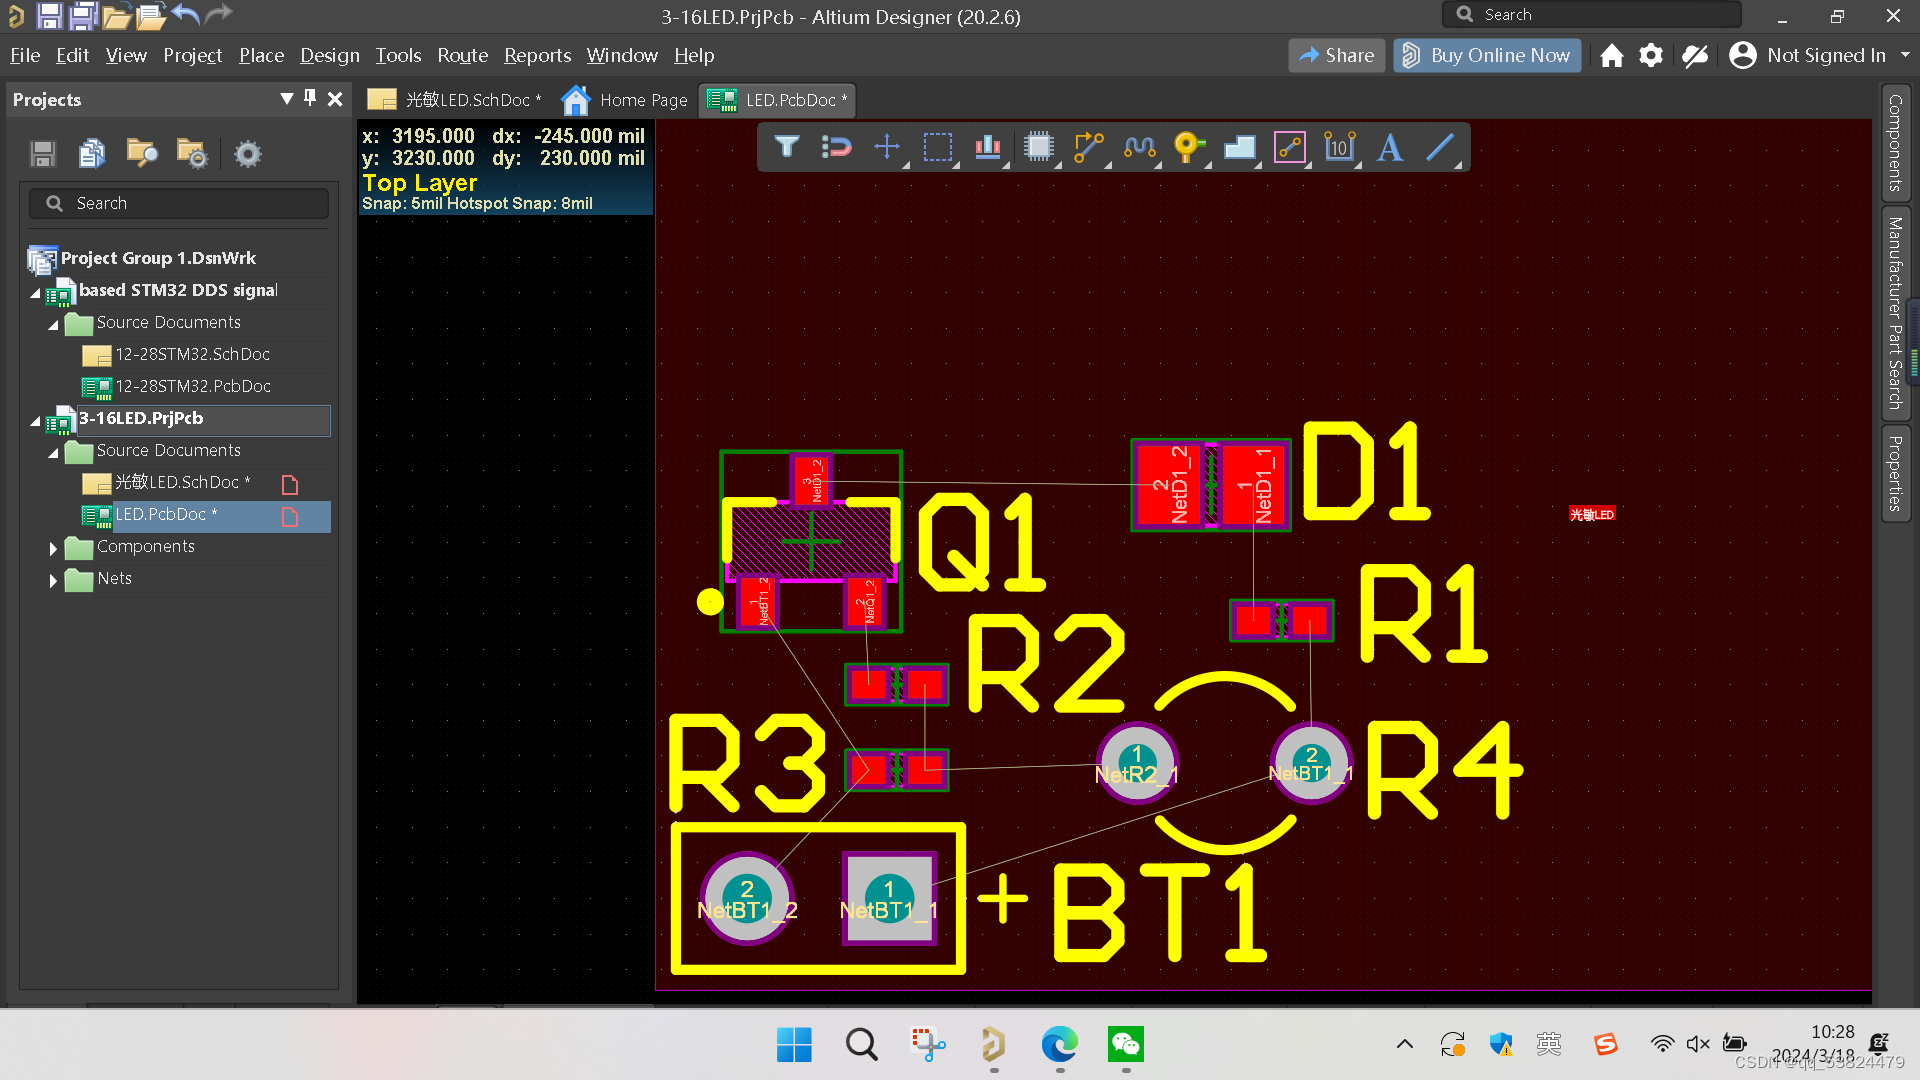Open the object filter tool
1920x1080 pixels.
coord(787,147)
